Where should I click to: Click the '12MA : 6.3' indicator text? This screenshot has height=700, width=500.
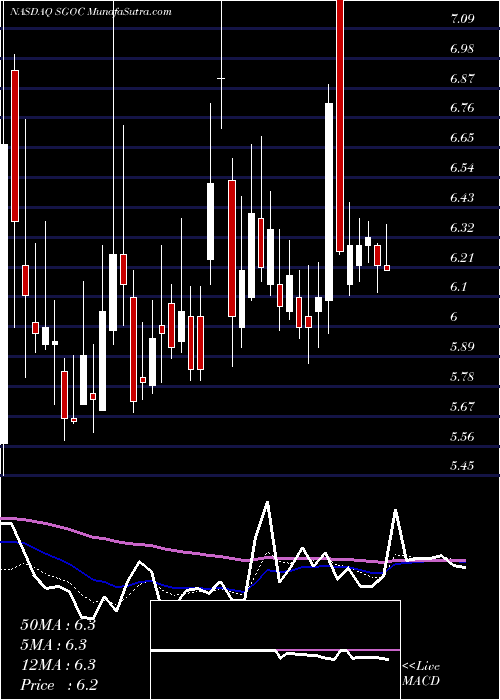coord(58,665)
